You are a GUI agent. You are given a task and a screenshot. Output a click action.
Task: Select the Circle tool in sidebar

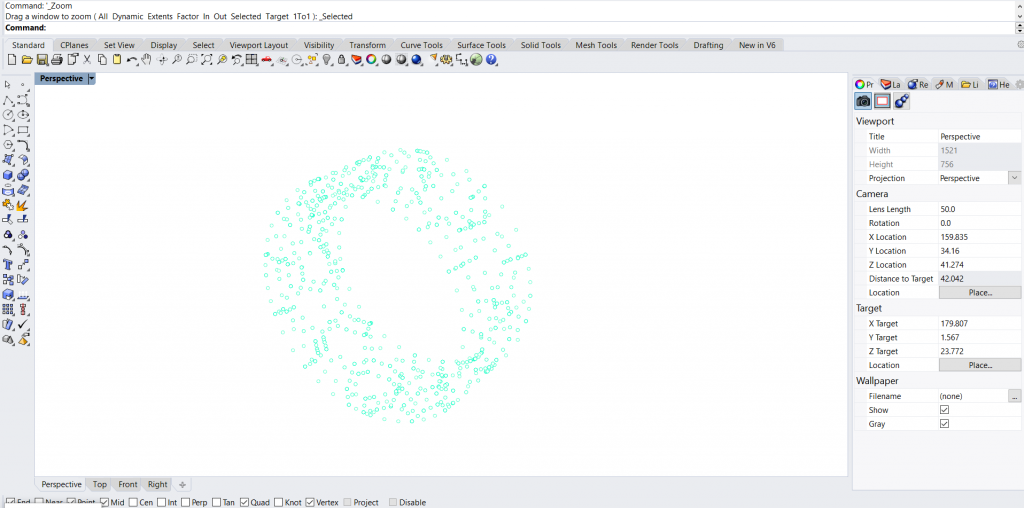tap(8, 115)
